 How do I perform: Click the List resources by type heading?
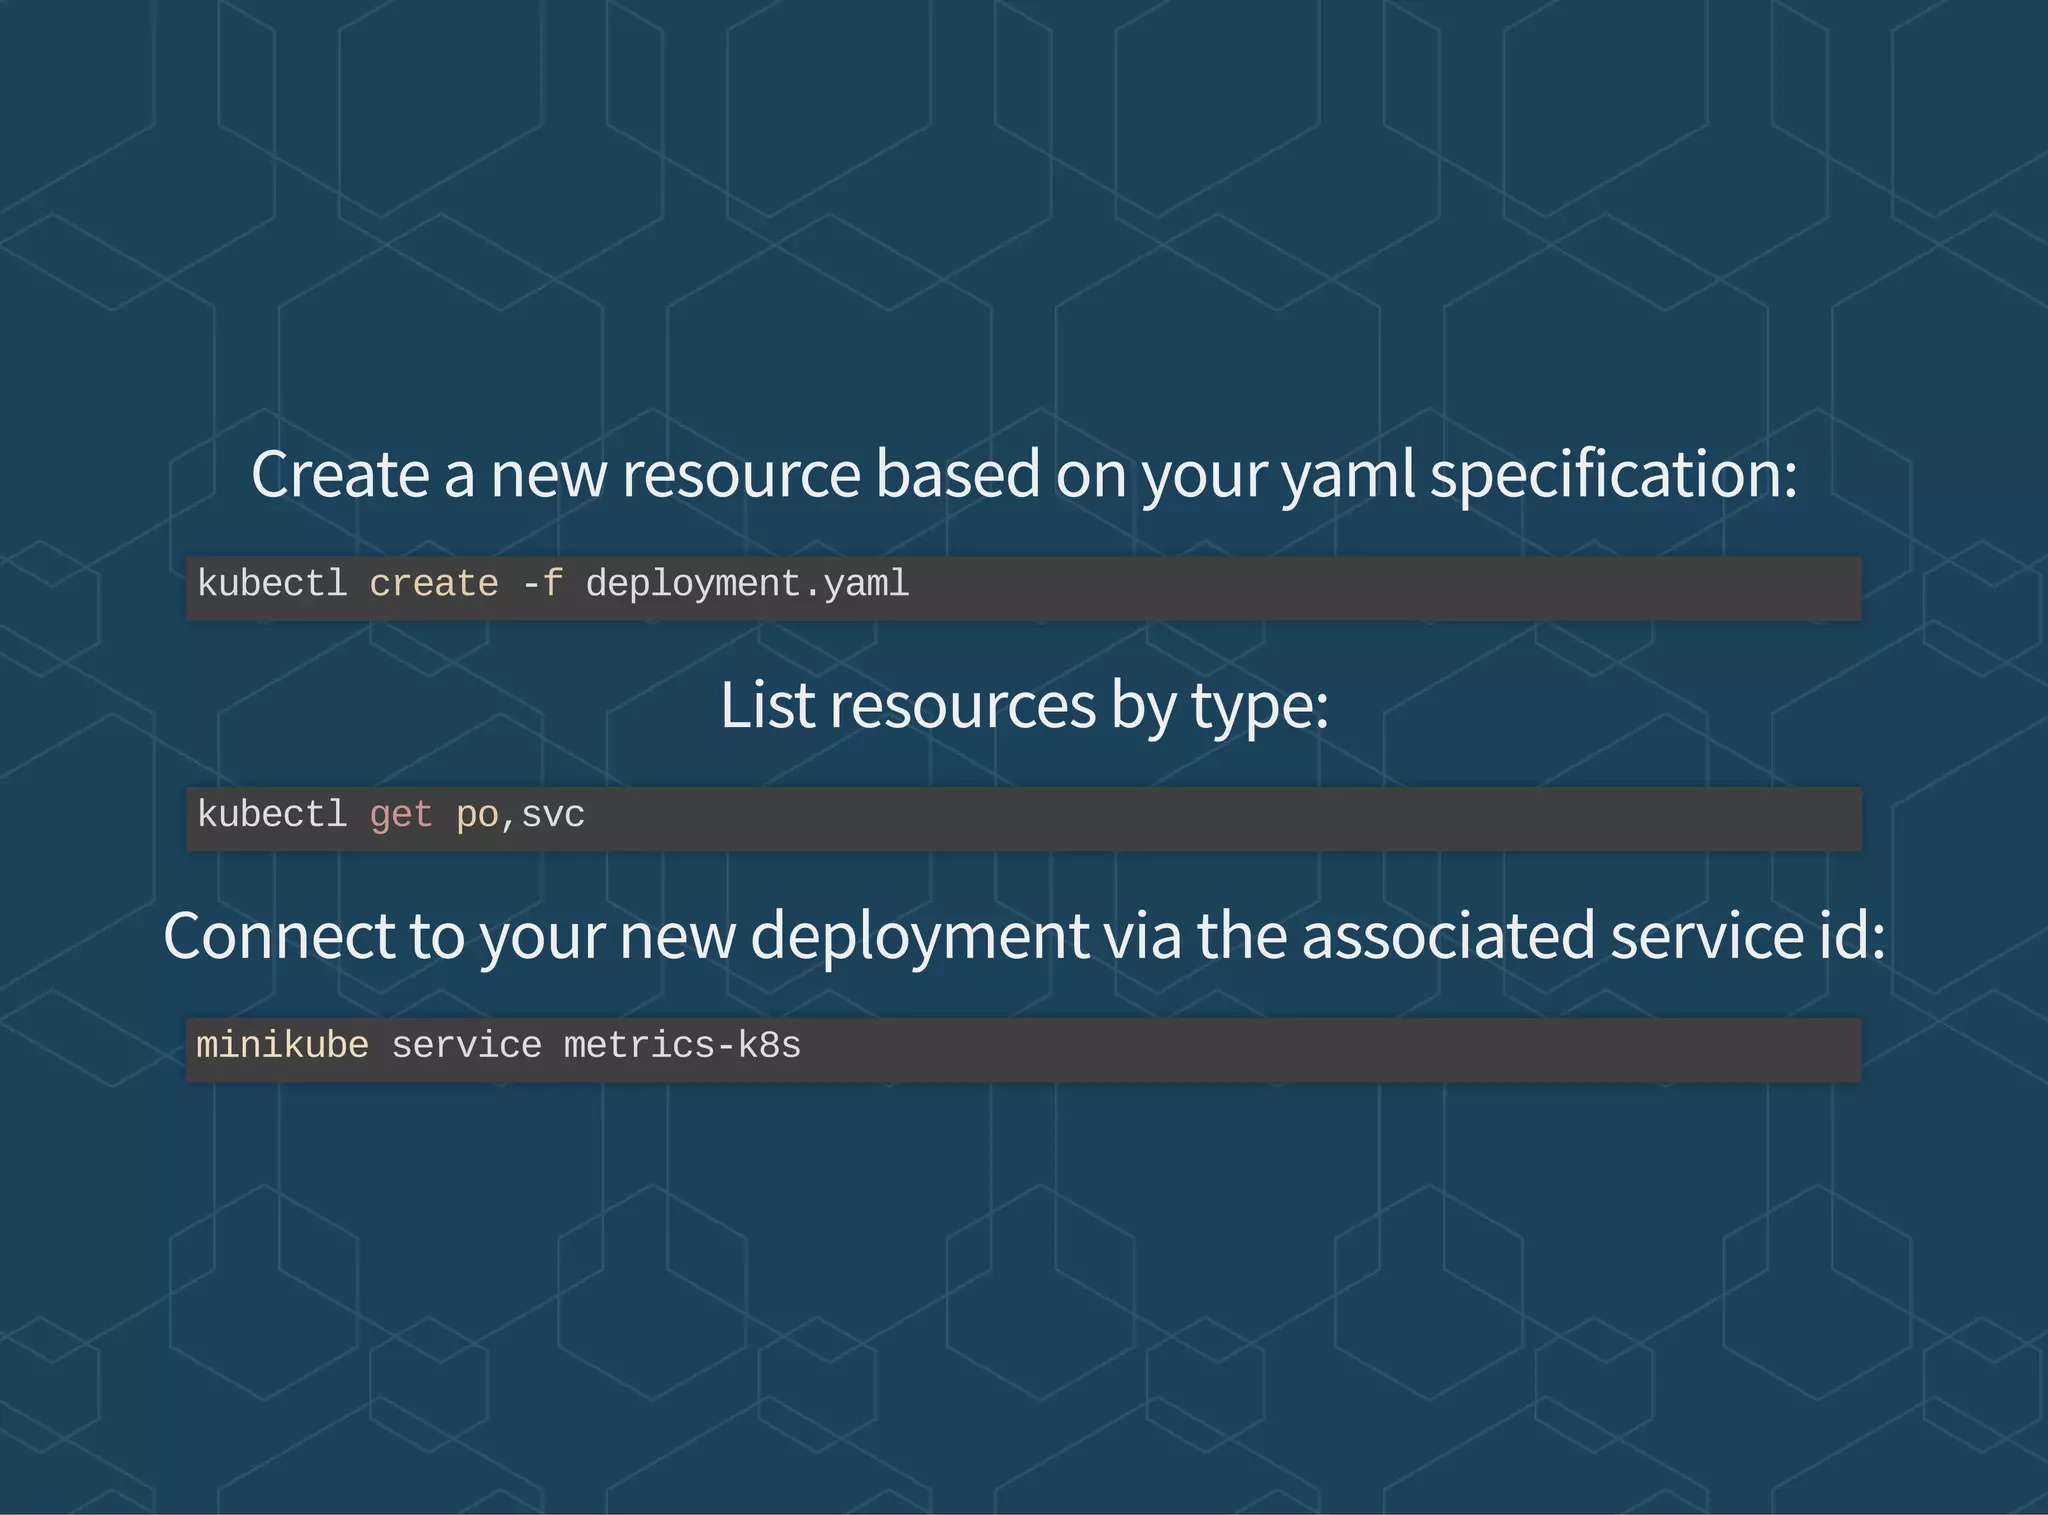[x=1023, y=705]
